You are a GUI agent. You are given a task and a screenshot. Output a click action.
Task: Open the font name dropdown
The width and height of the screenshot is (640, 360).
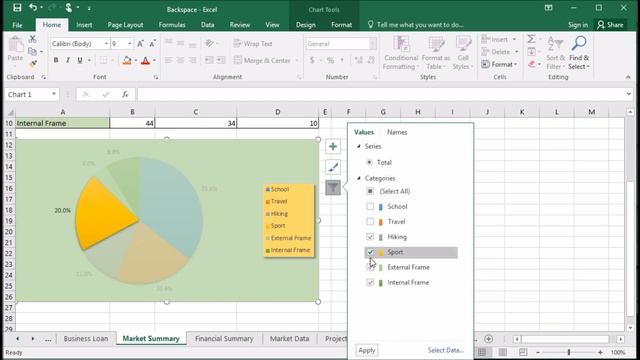(106, 43)
